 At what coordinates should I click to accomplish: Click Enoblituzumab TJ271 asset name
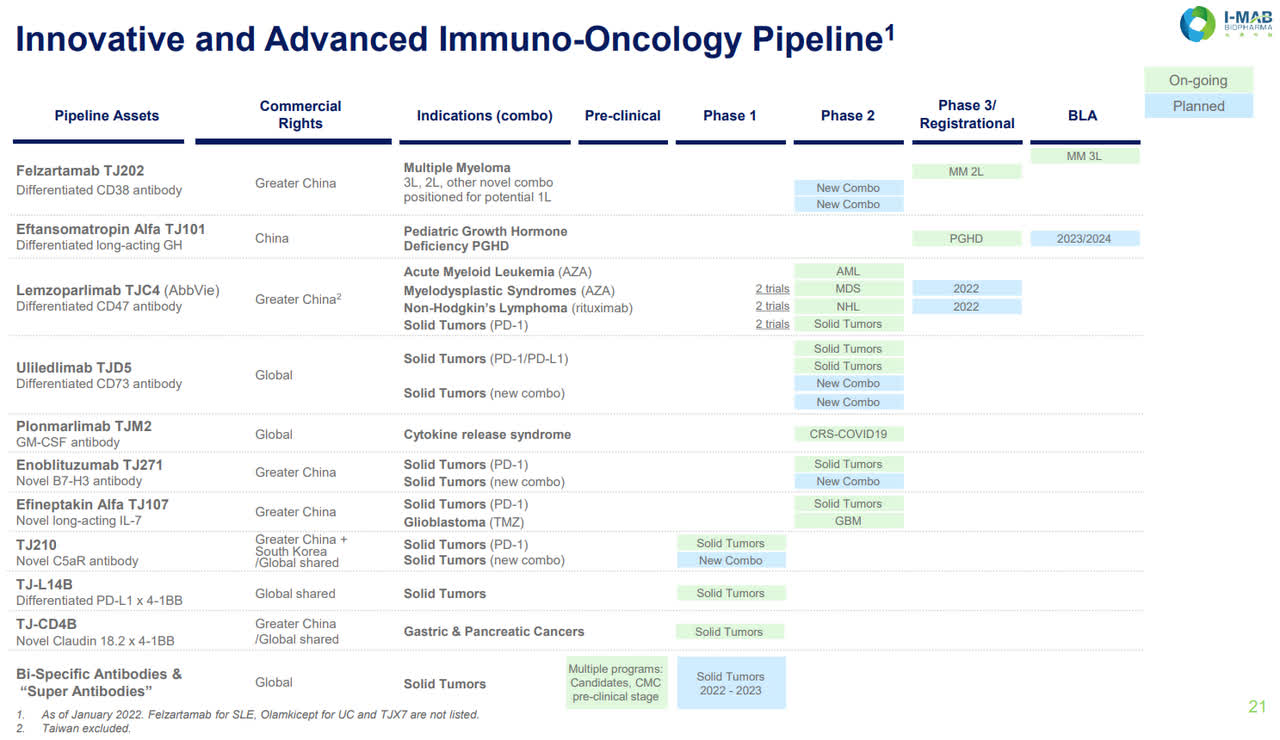[89, 465]
